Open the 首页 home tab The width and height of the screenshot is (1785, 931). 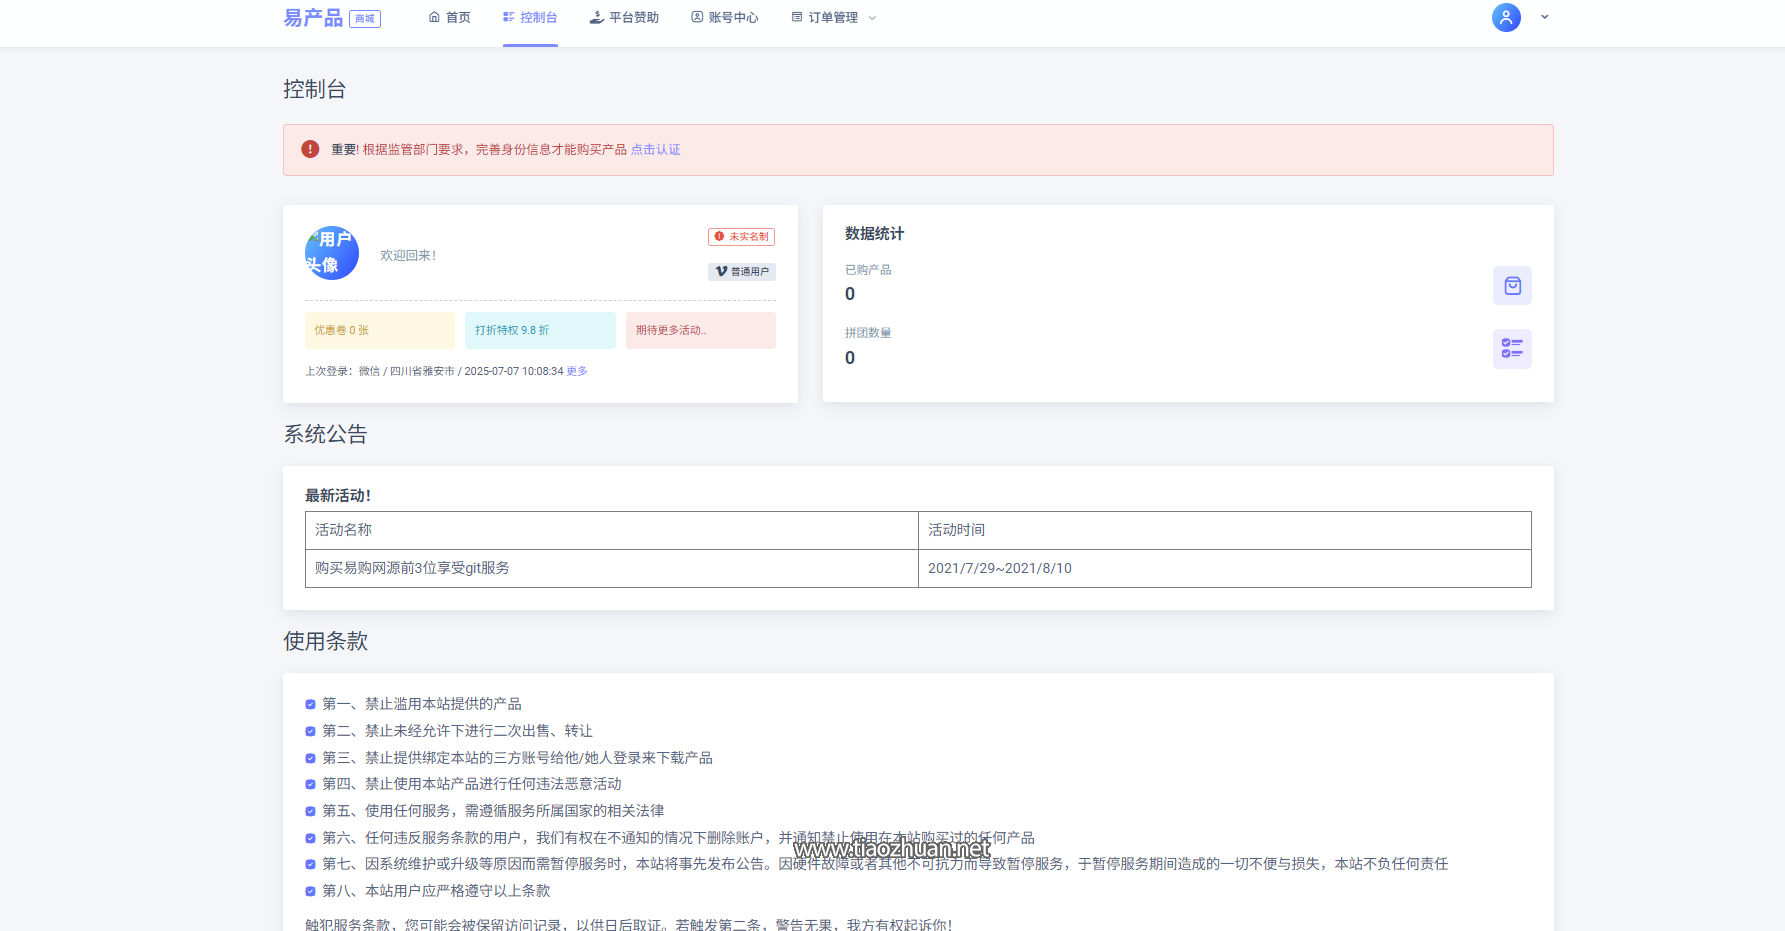click(450, 18)
